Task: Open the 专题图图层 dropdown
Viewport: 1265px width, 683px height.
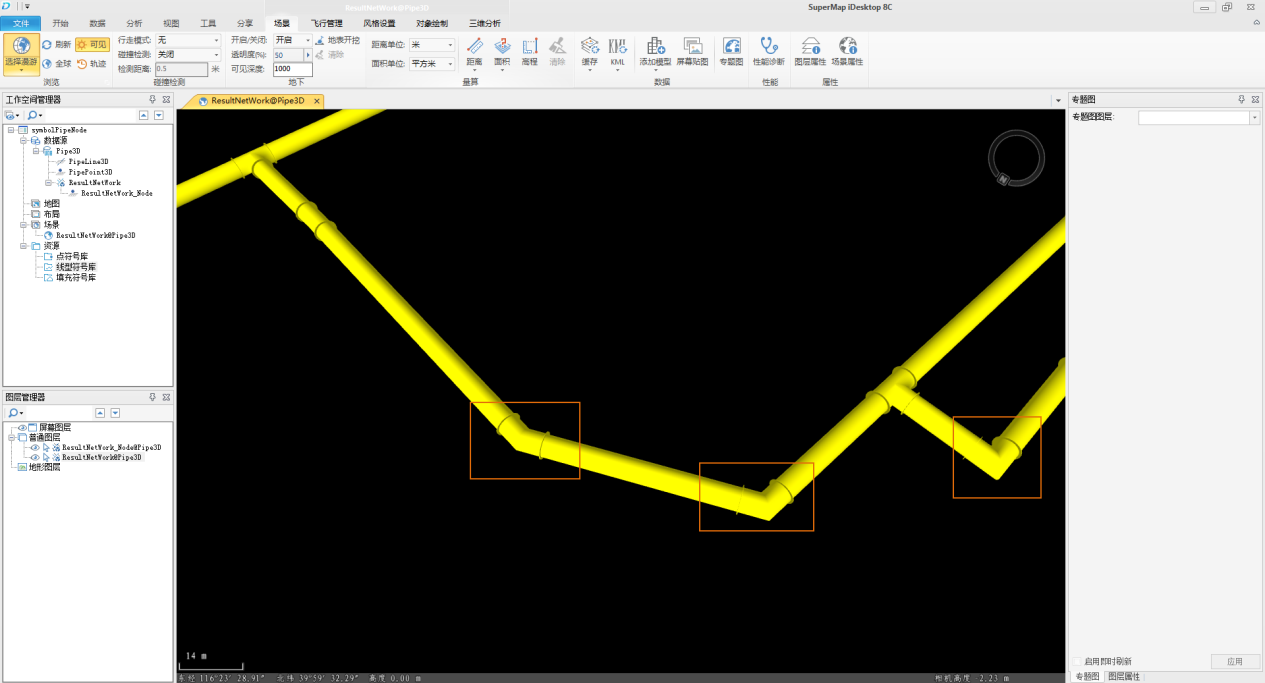Action: (x=1255, y=118)
